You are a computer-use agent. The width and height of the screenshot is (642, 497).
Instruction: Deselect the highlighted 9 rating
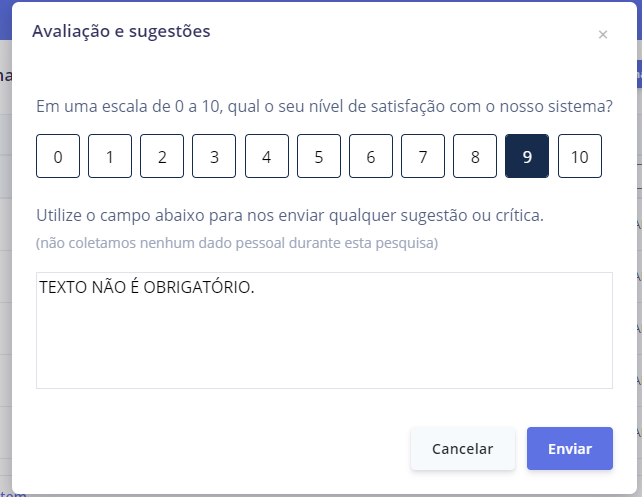(x=527, y=156)
